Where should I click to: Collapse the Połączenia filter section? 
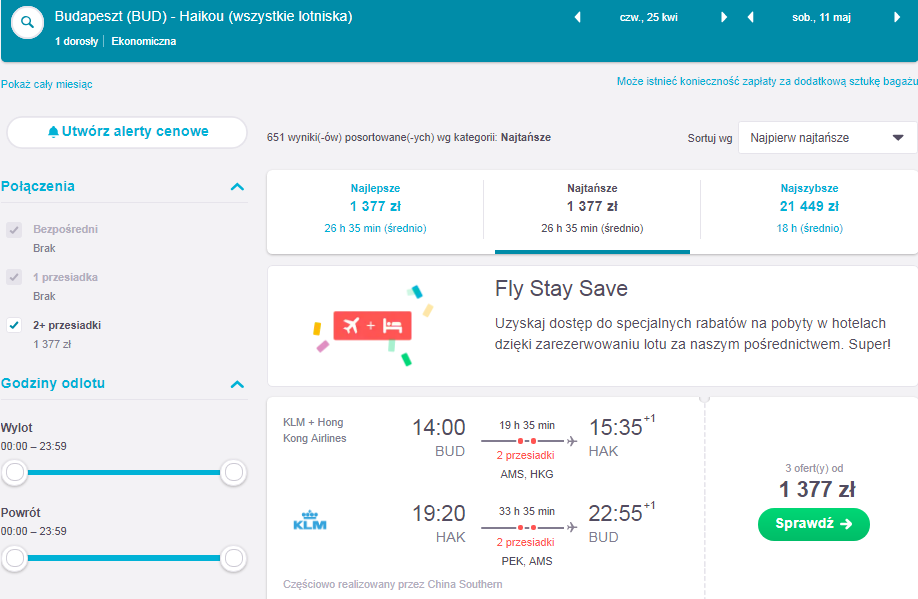coord(237,187)
